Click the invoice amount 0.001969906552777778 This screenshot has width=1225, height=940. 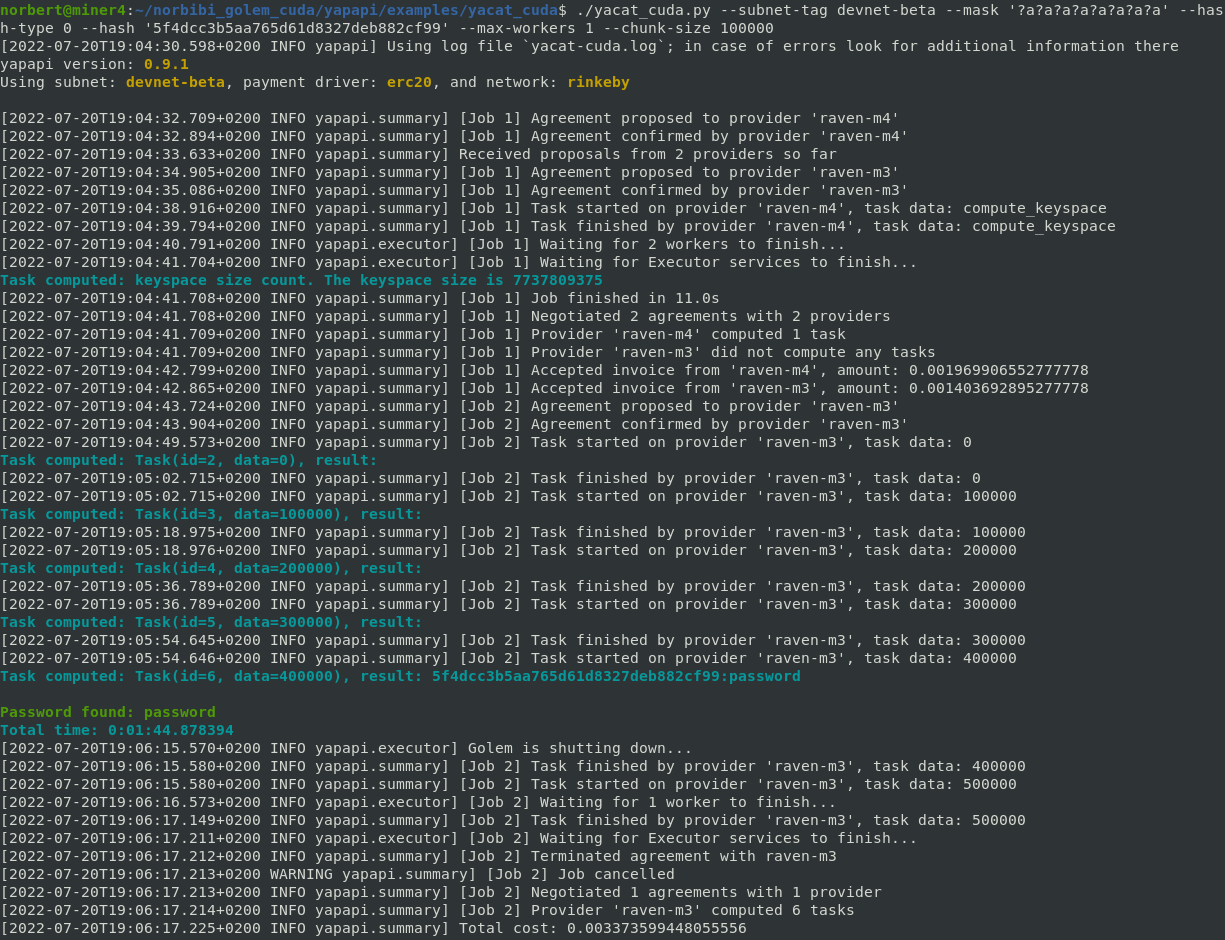point(998,370)
